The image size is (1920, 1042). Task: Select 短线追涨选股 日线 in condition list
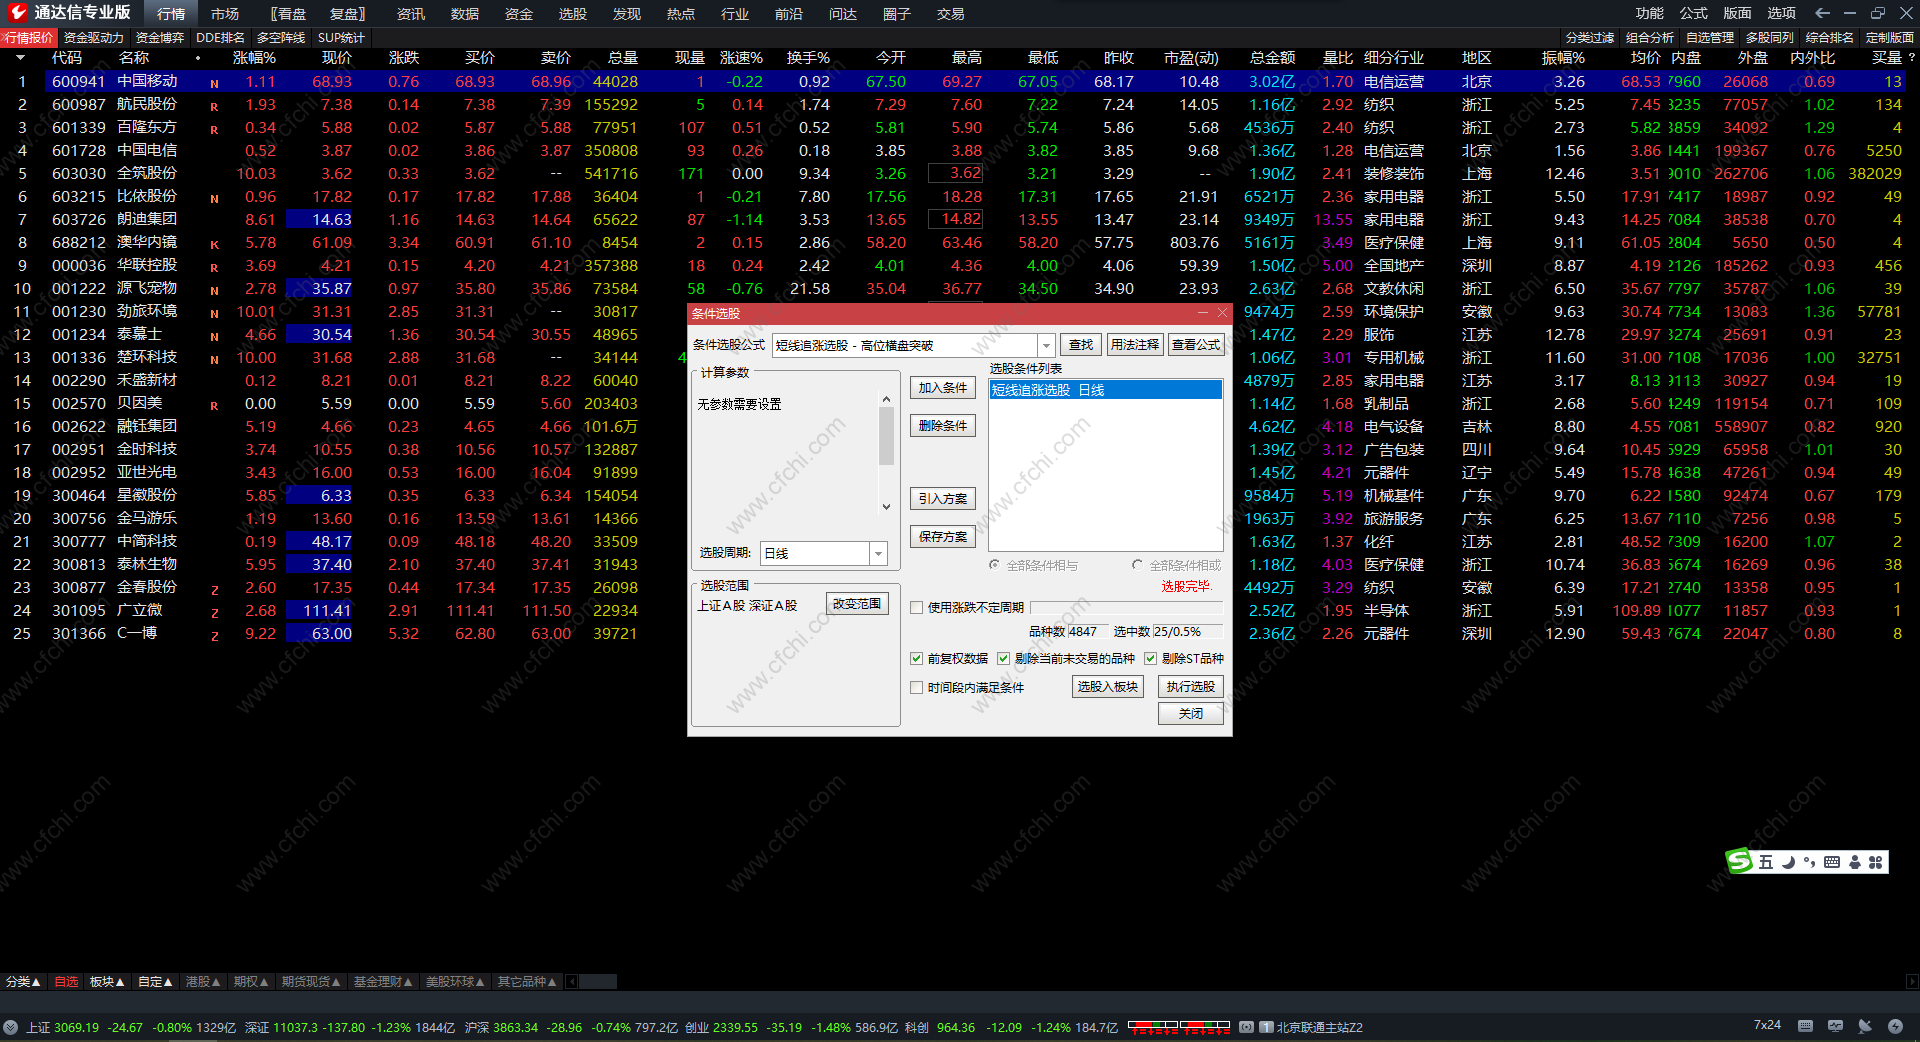pos(1105,390)
